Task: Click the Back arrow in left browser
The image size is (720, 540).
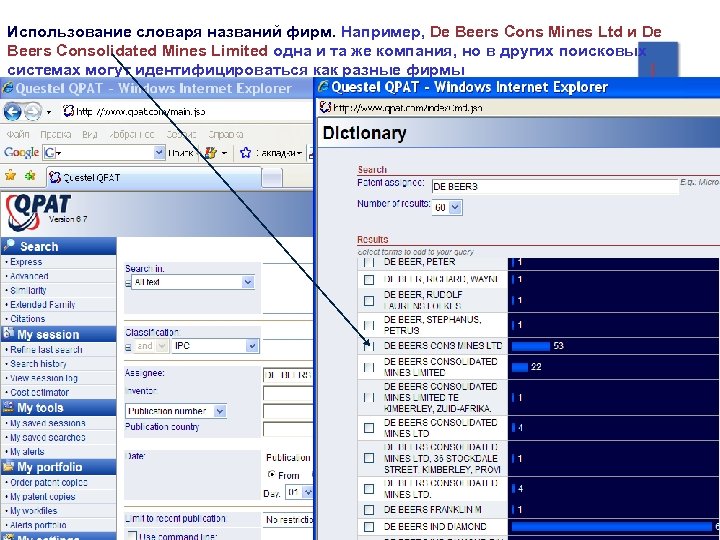Action: (12, 112)
